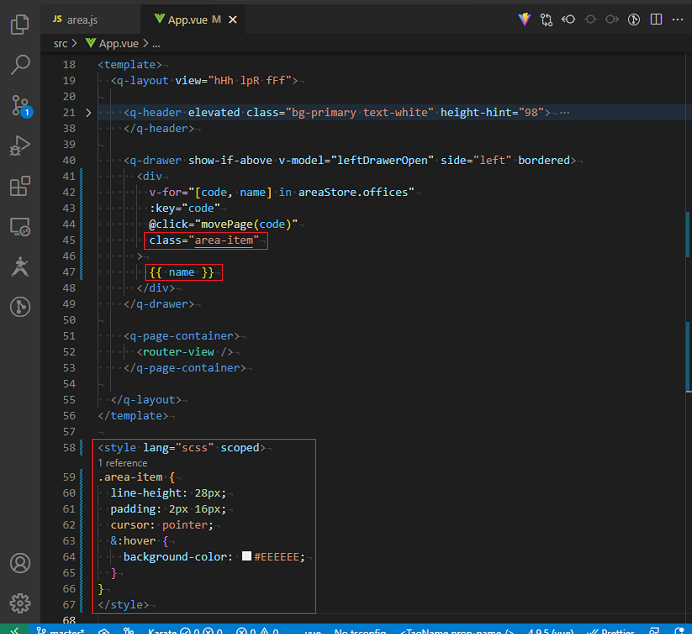
Task: Click the cursor: pointer; declaration
Action: pyautogui.click(x=162, y=525)
